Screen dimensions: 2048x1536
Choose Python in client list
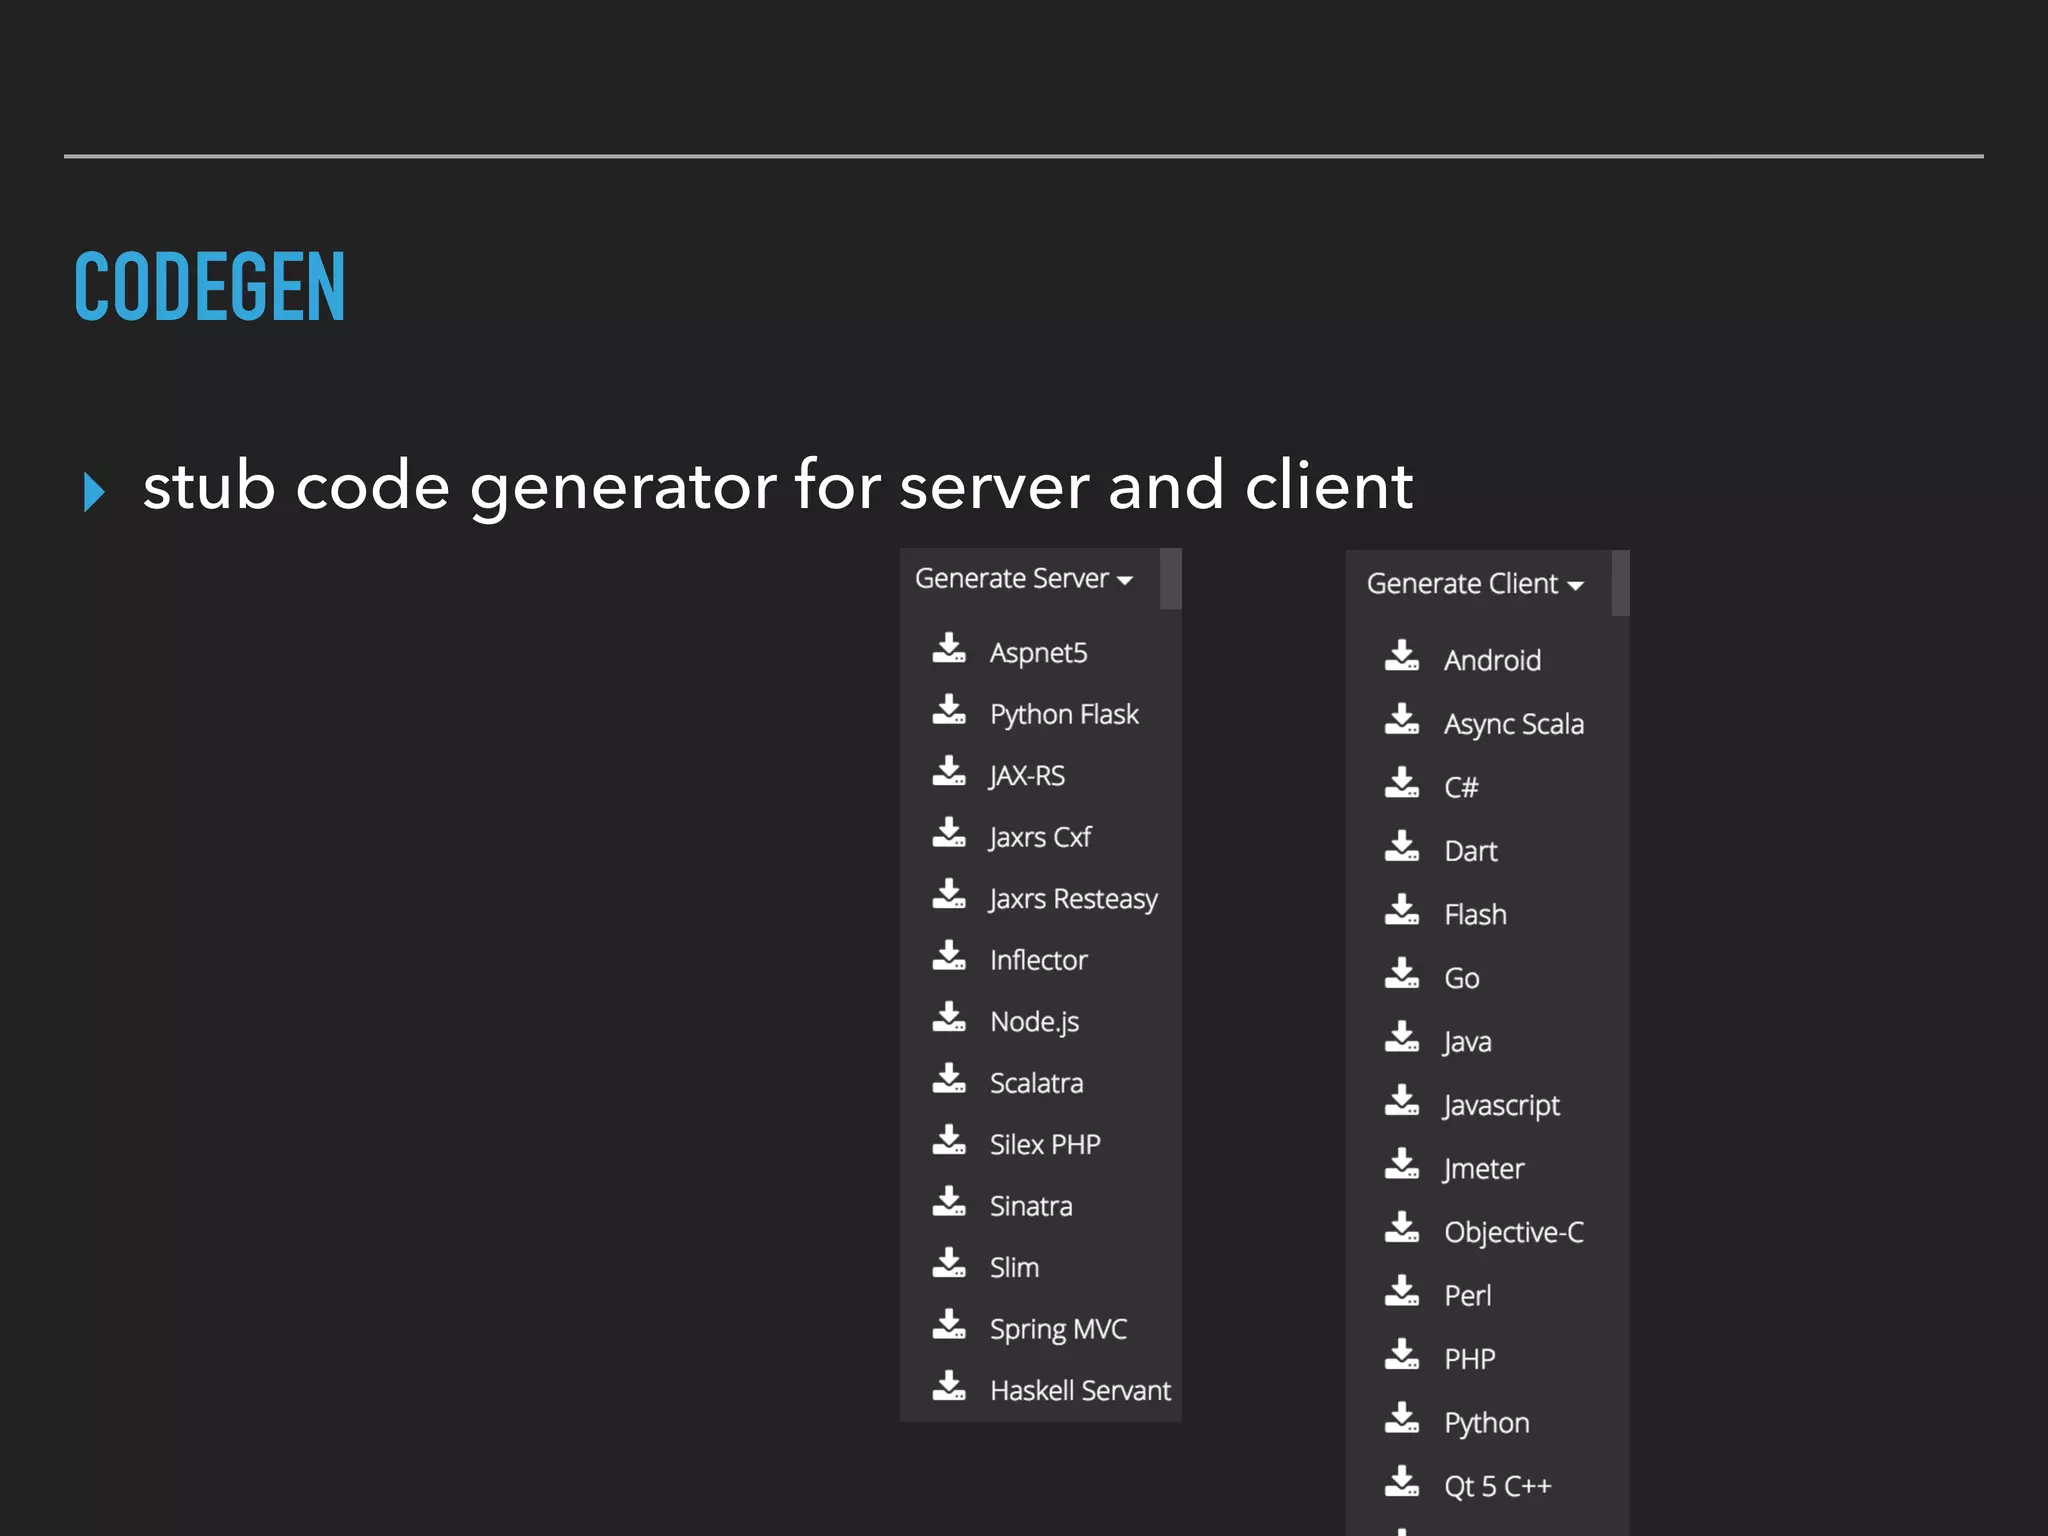1486,1423
